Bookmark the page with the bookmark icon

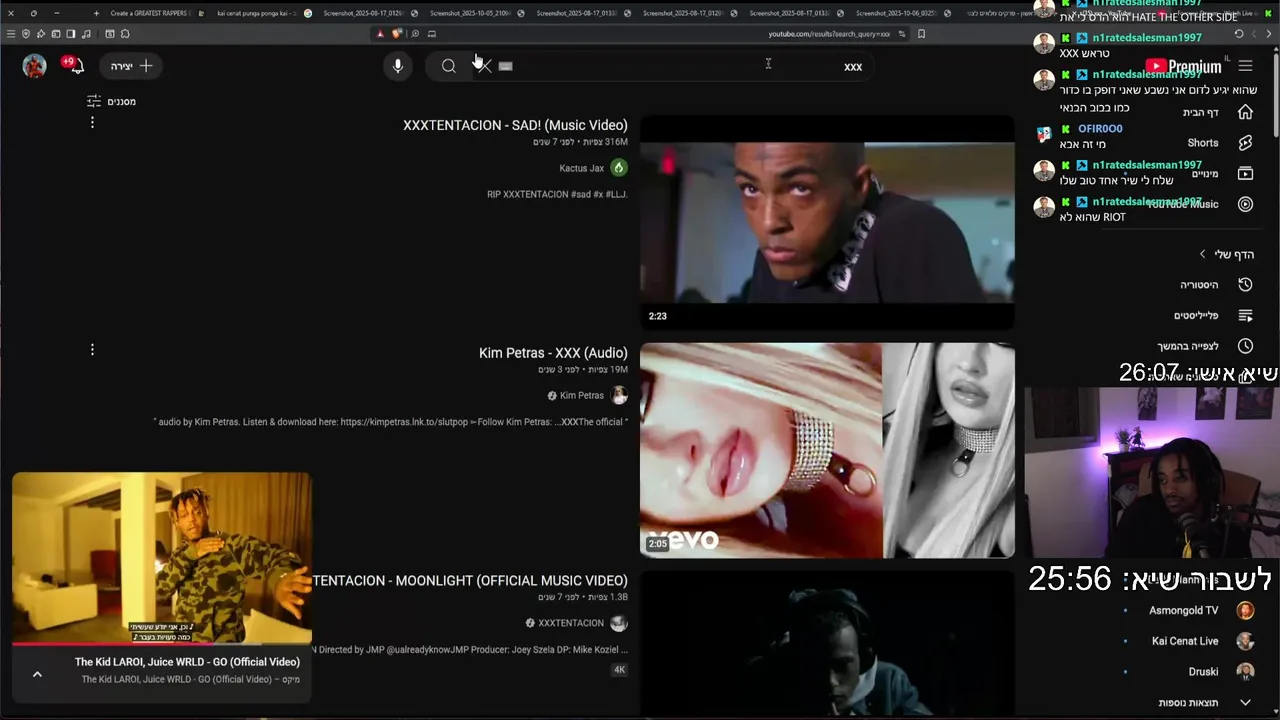(x=921, y=34)
